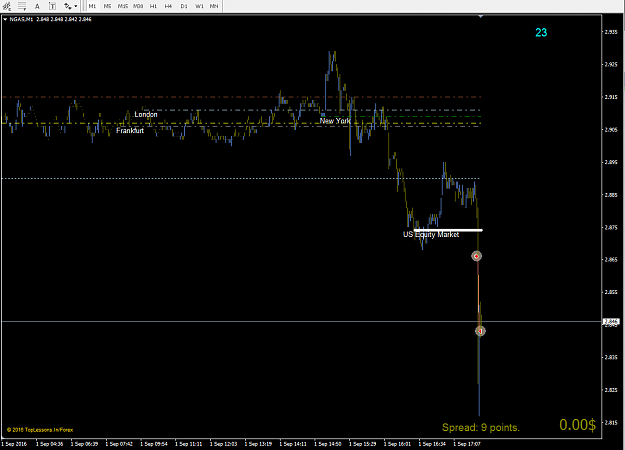Click the toolbar drag handle before M1
Screen dimensions: 625x450
click(x=83, y=6)
